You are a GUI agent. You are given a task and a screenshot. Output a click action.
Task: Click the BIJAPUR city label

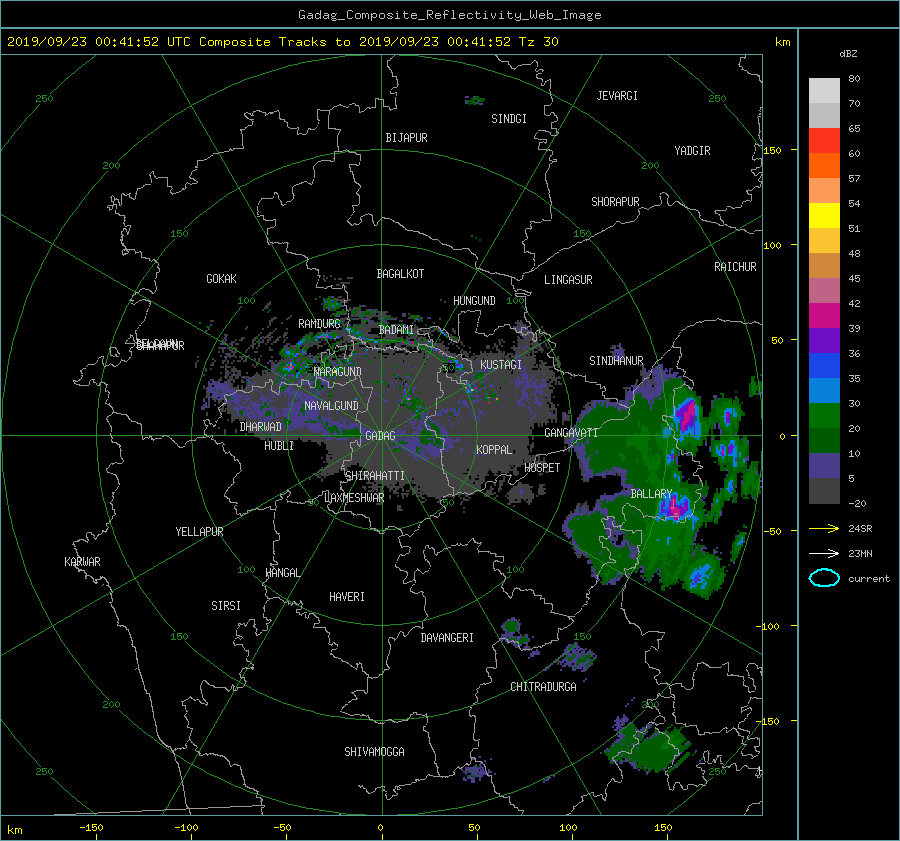click(x=406, y=138)
